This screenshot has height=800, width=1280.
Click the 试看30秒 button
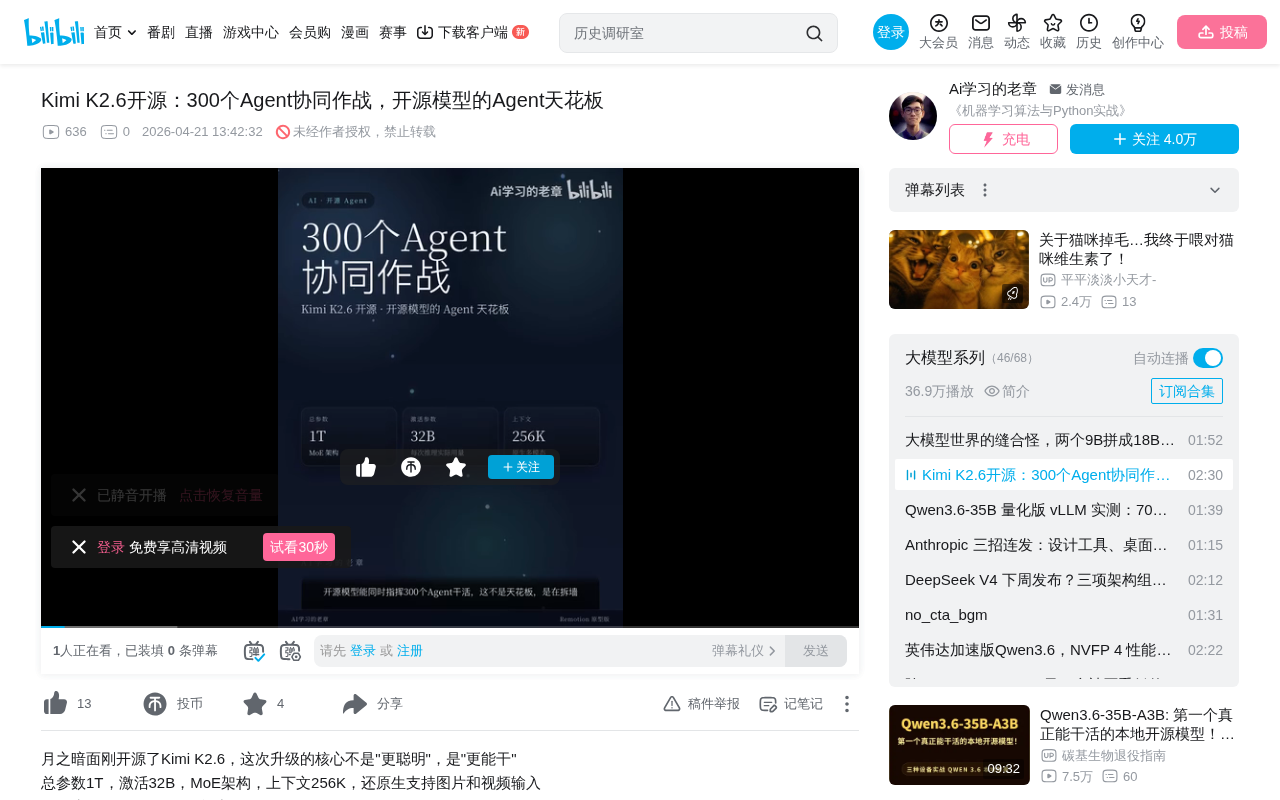coord(299,547)
